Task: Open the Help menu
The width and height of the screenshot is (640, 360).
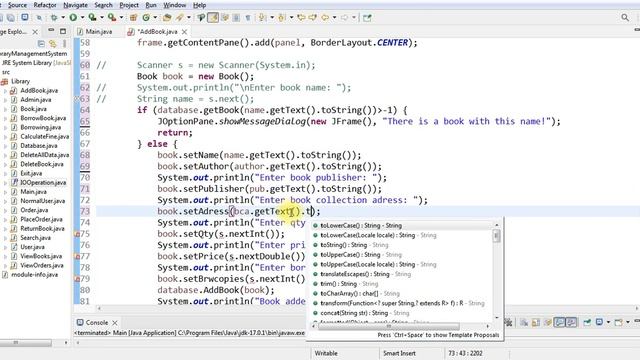Action: pyautogui.click(x=200, y=5)
